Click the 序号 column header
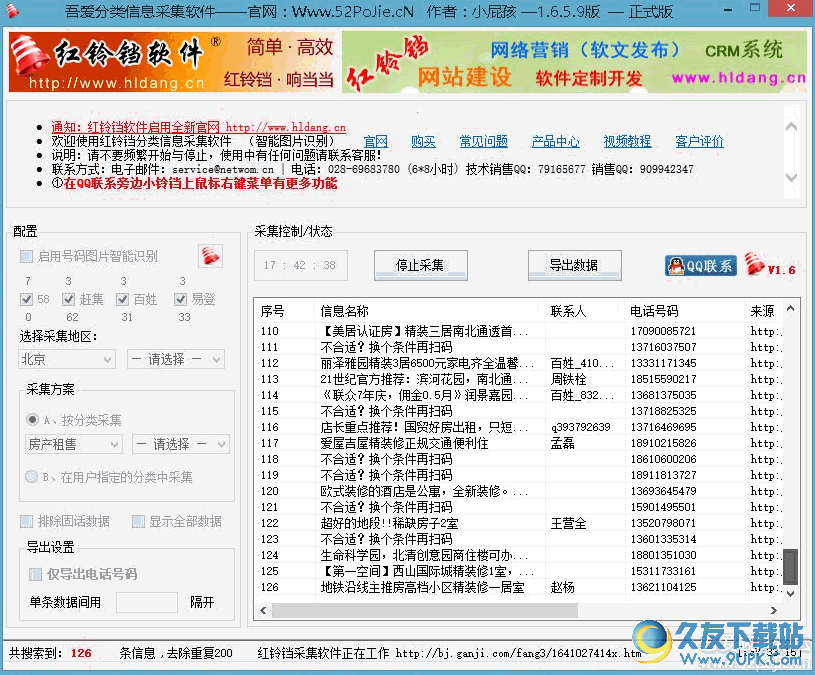815x675 pixels. pos(285,311)
